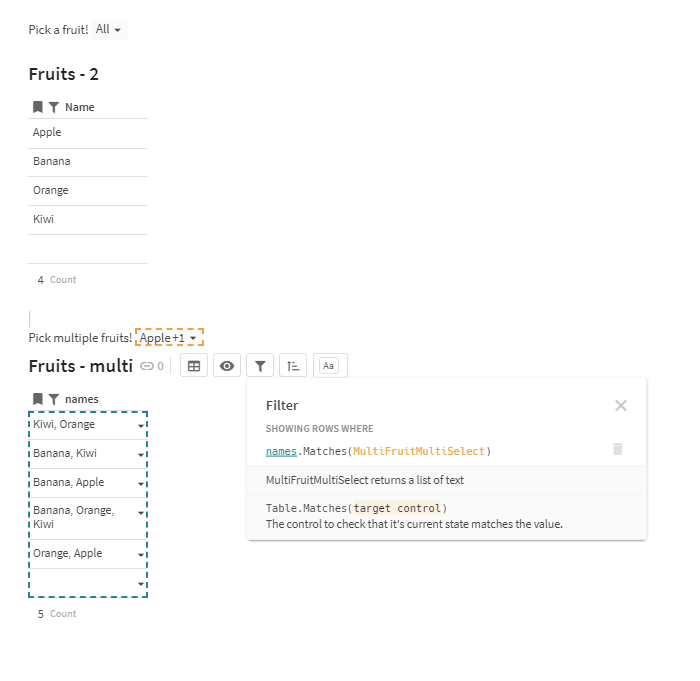The width and height of the screenshot is (700, 681).
Task: Delete the names.Matches filter with trash icon
Action: pos(618,449)
